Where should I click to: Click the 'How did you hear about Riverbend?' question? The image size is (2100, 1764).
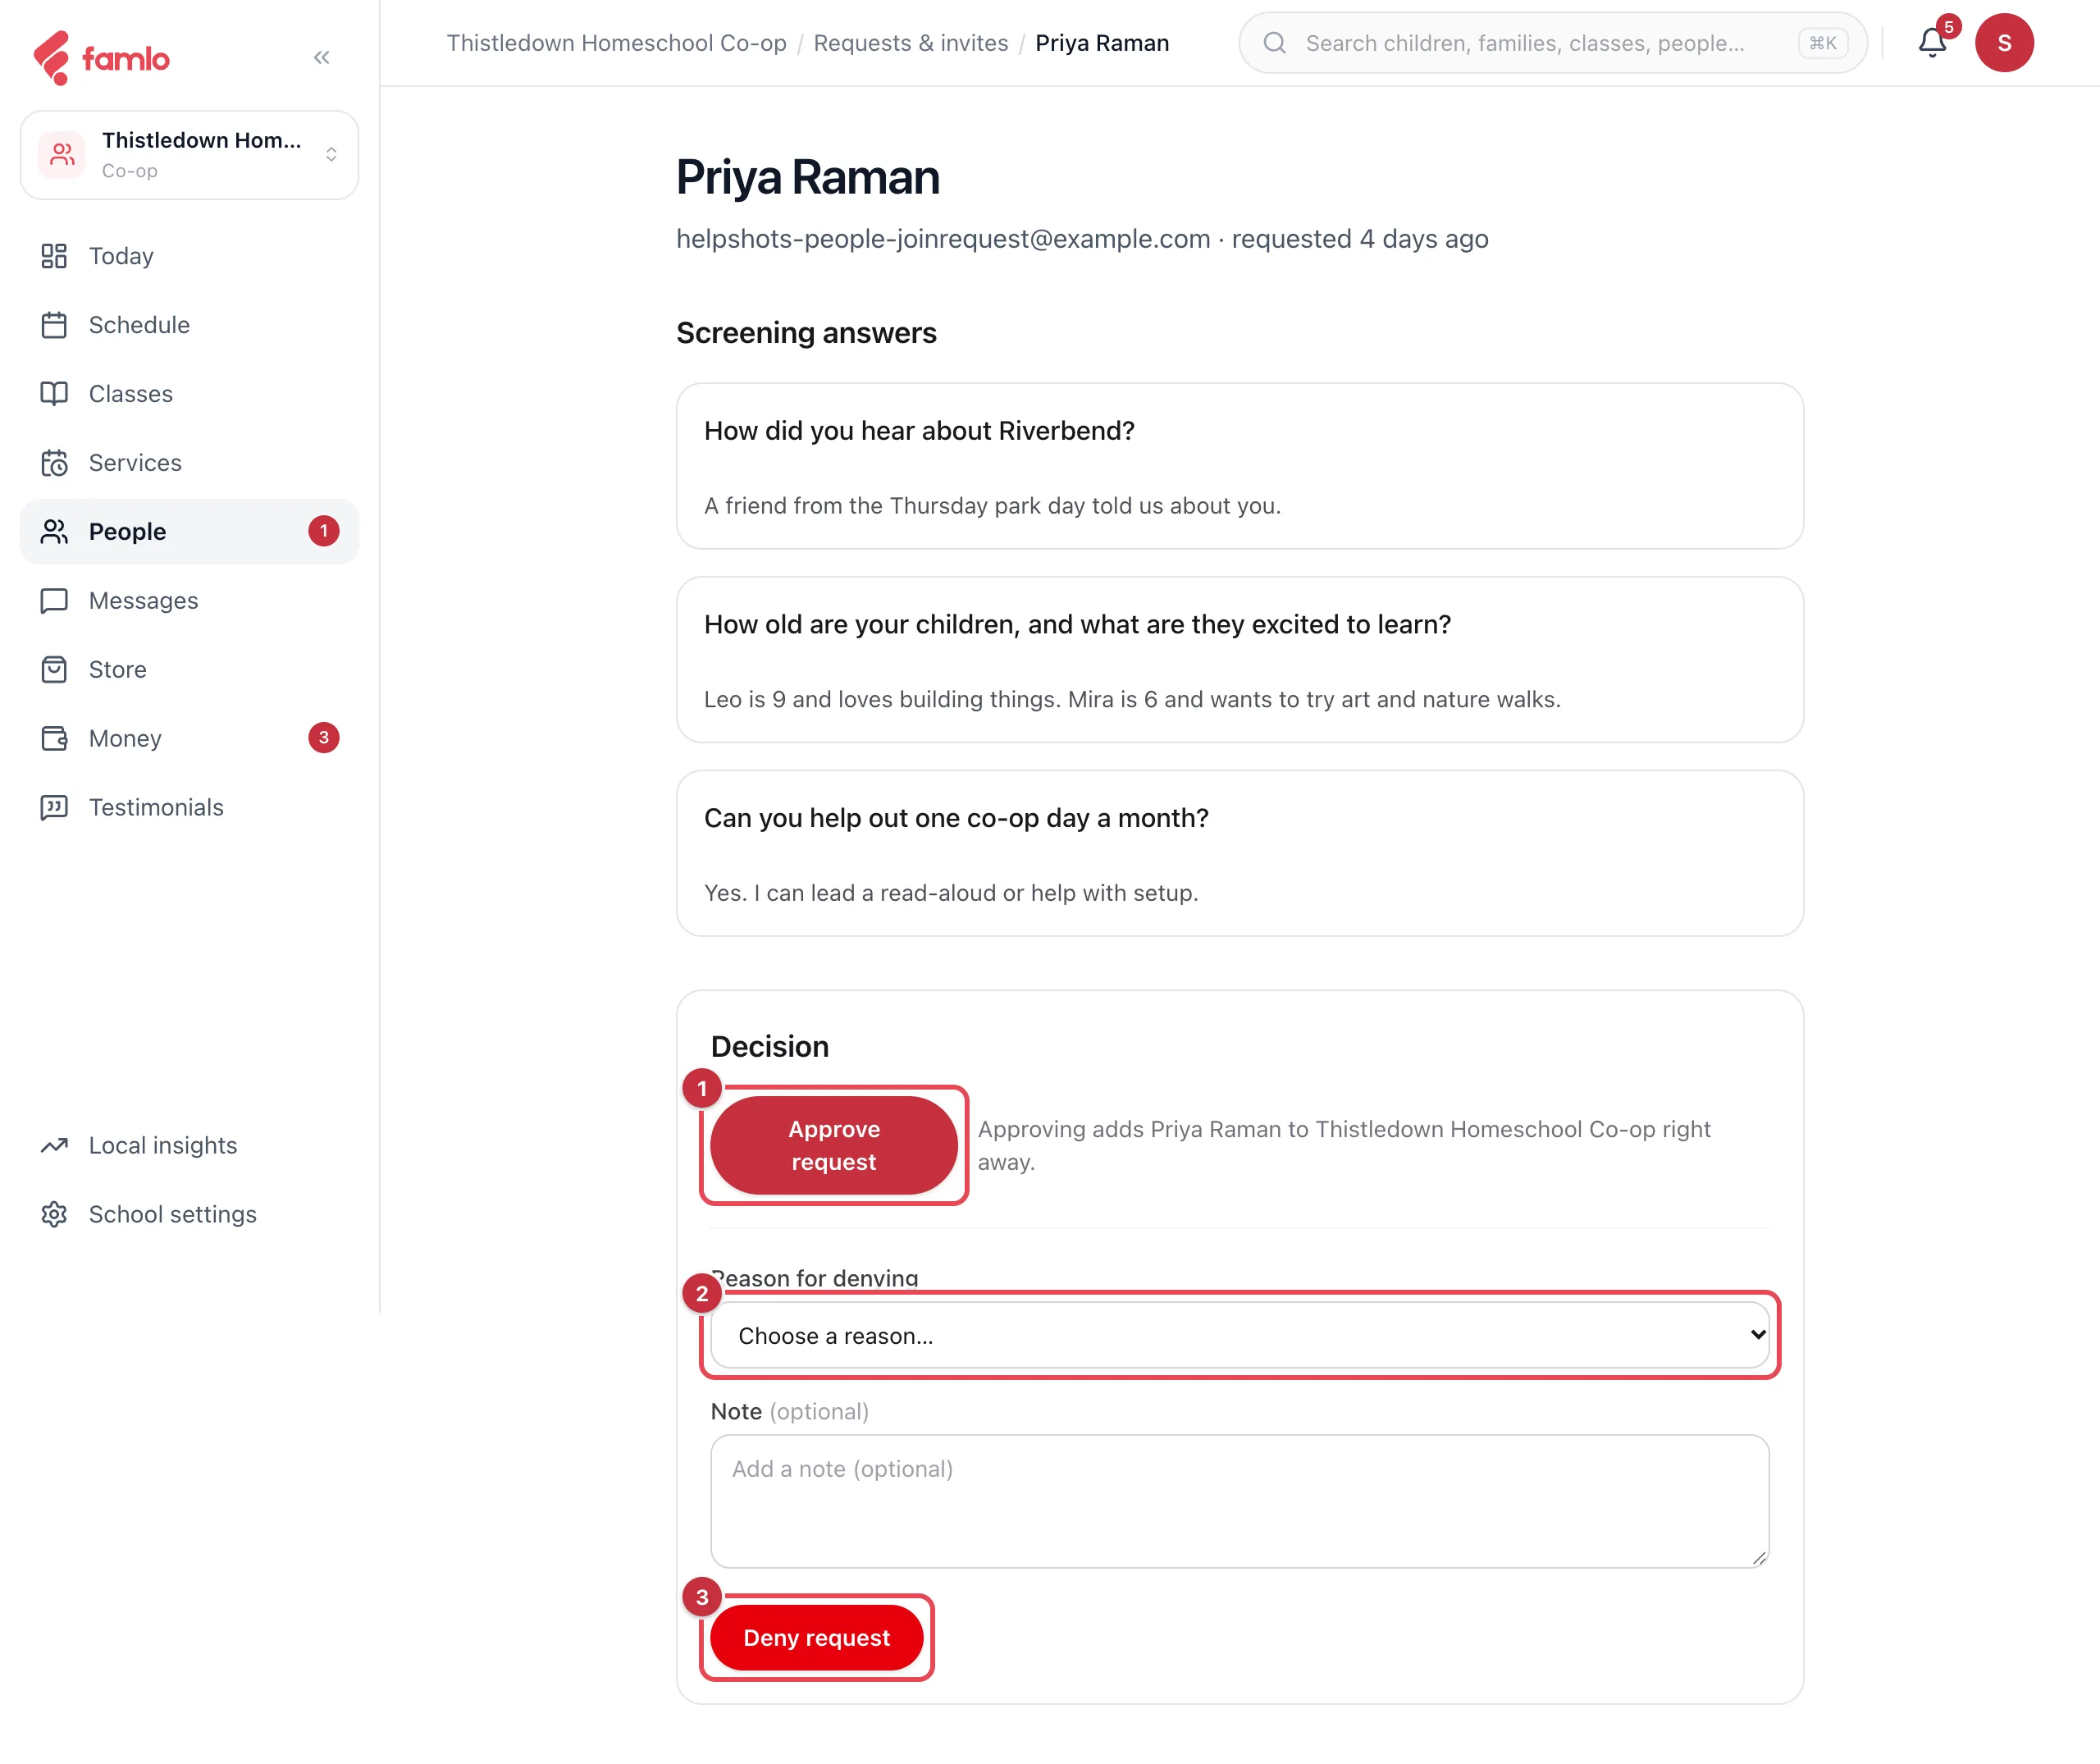click(x=919, y=431)
